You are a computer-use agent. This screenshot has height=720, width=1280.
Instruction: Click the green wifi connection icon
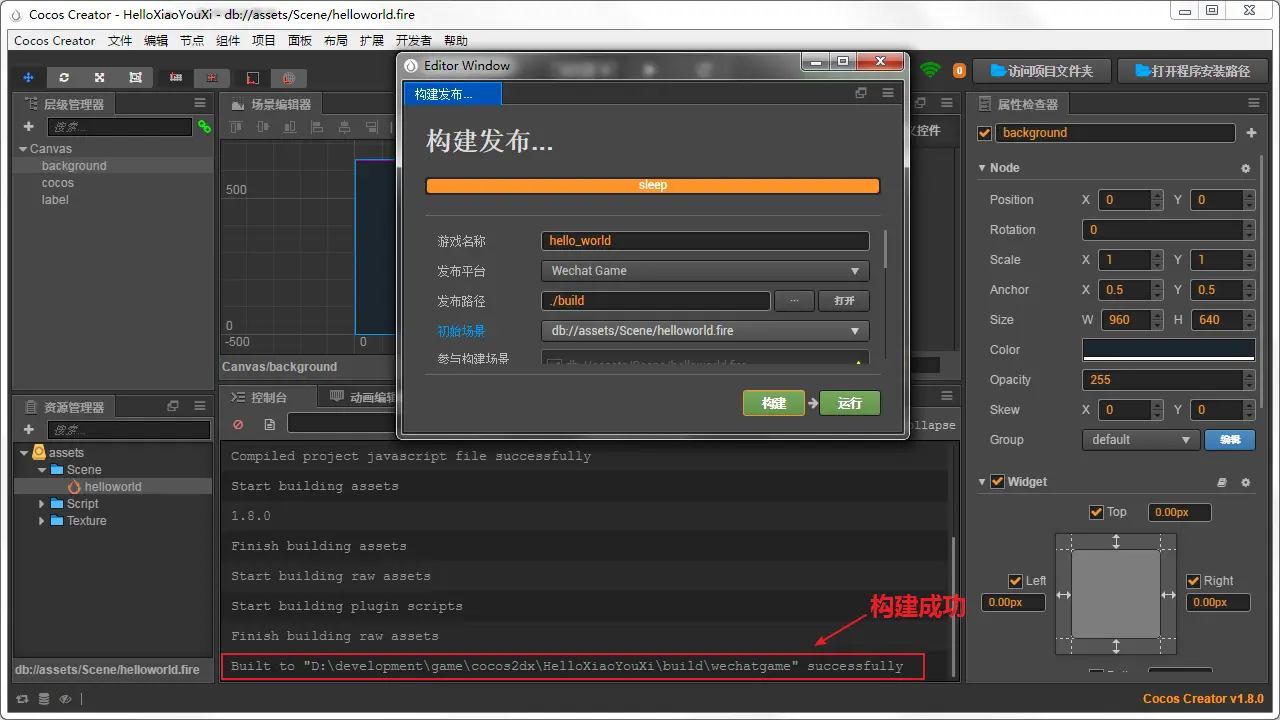point(930,70)
